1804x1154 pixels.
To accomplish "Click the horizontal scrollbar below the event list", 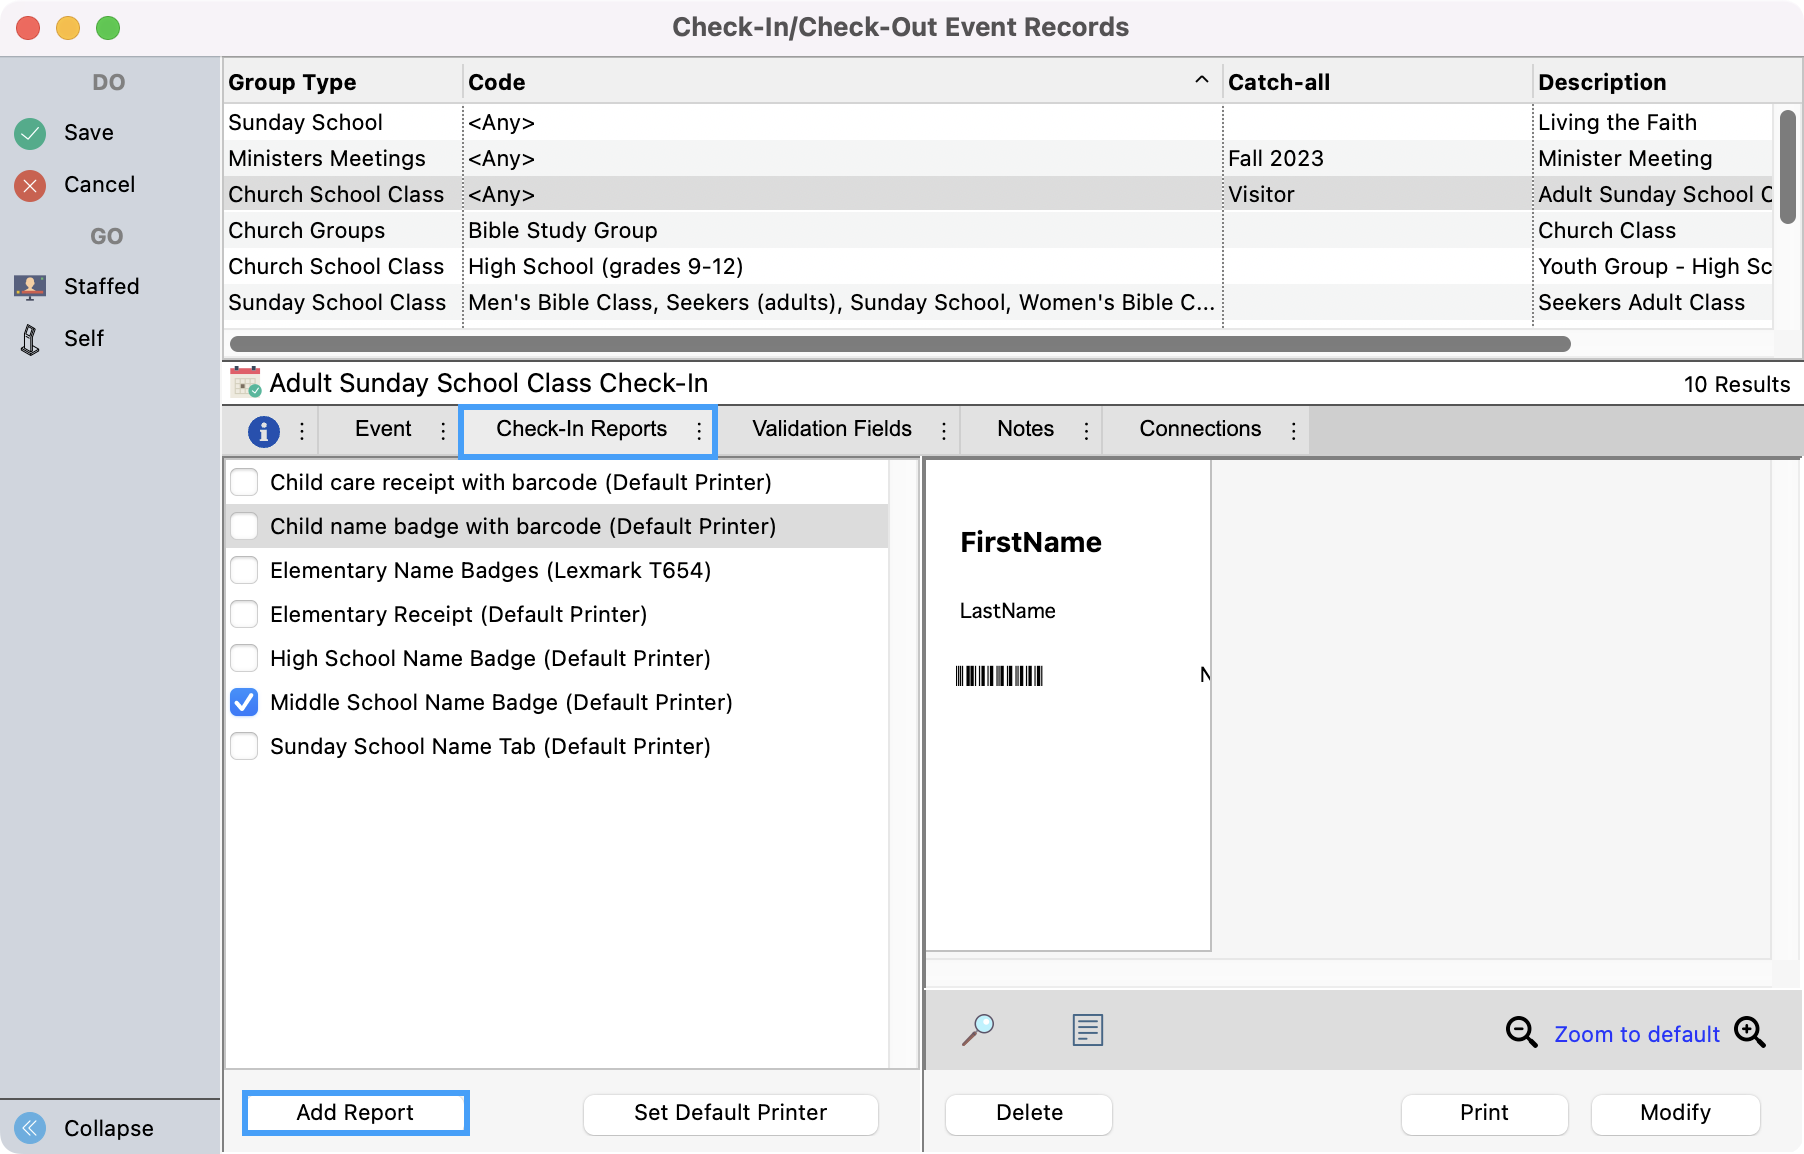I will click(898, 344).
